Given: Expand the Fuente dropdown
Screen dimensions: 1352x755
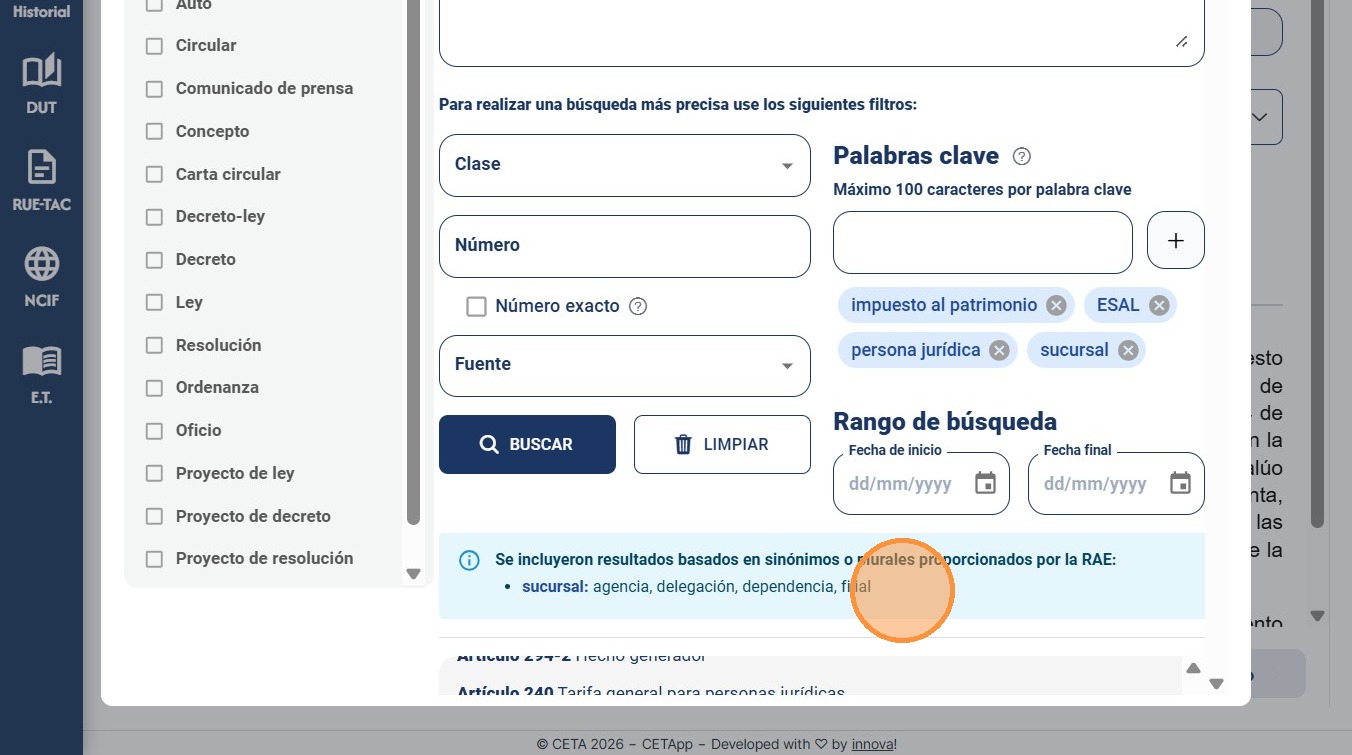Looking at the screenshot, I should click(x=625, y=365).
